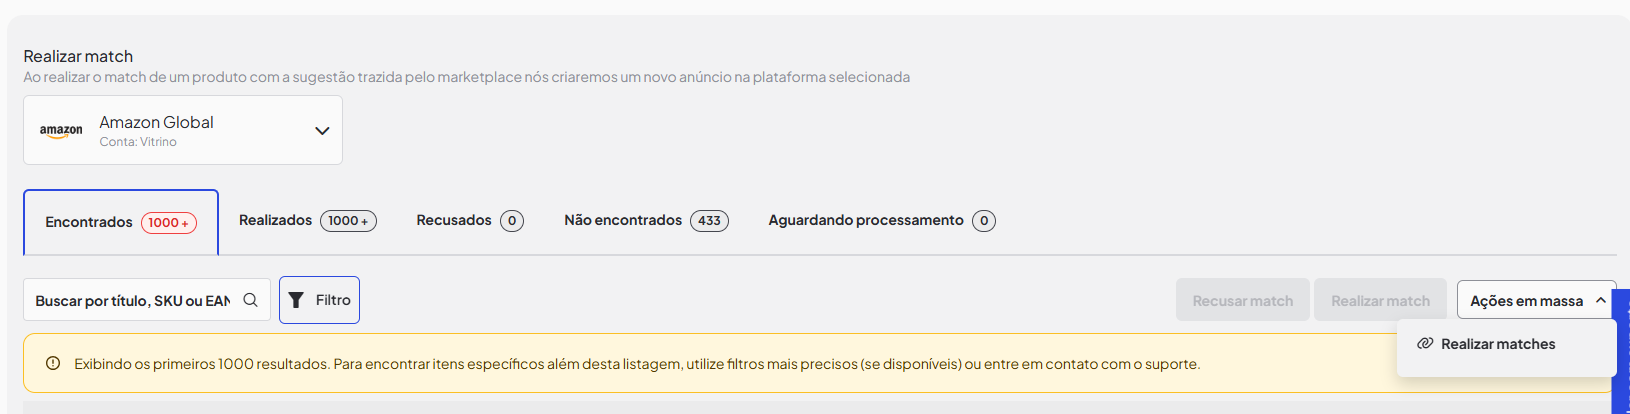The height and width of the screenshot is (414, 1630).
Task: Expand the Amazon Global marketplace chevron
Action: coord(322,131)
